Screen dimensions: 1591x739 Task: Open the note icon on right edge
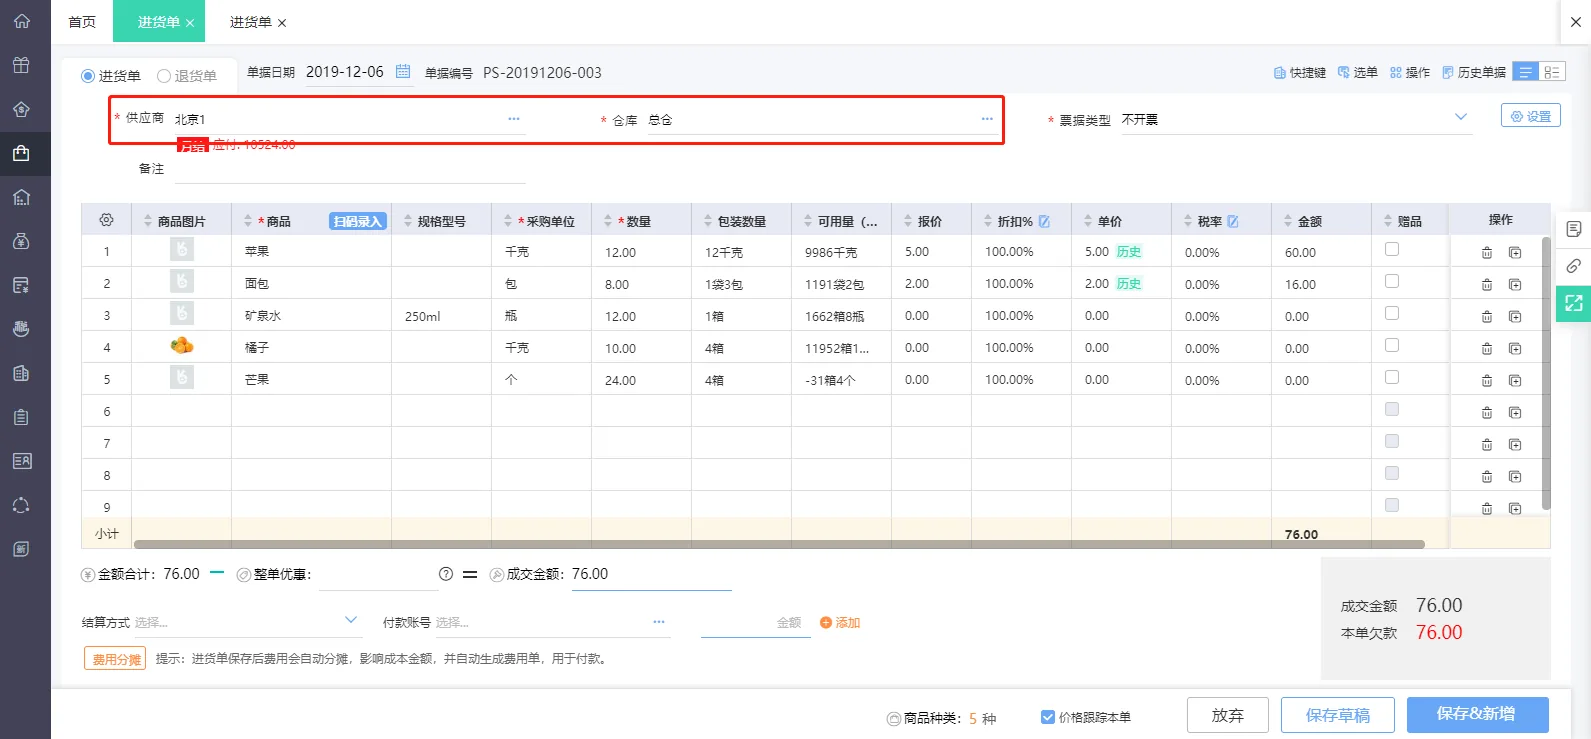(1573, 229)
